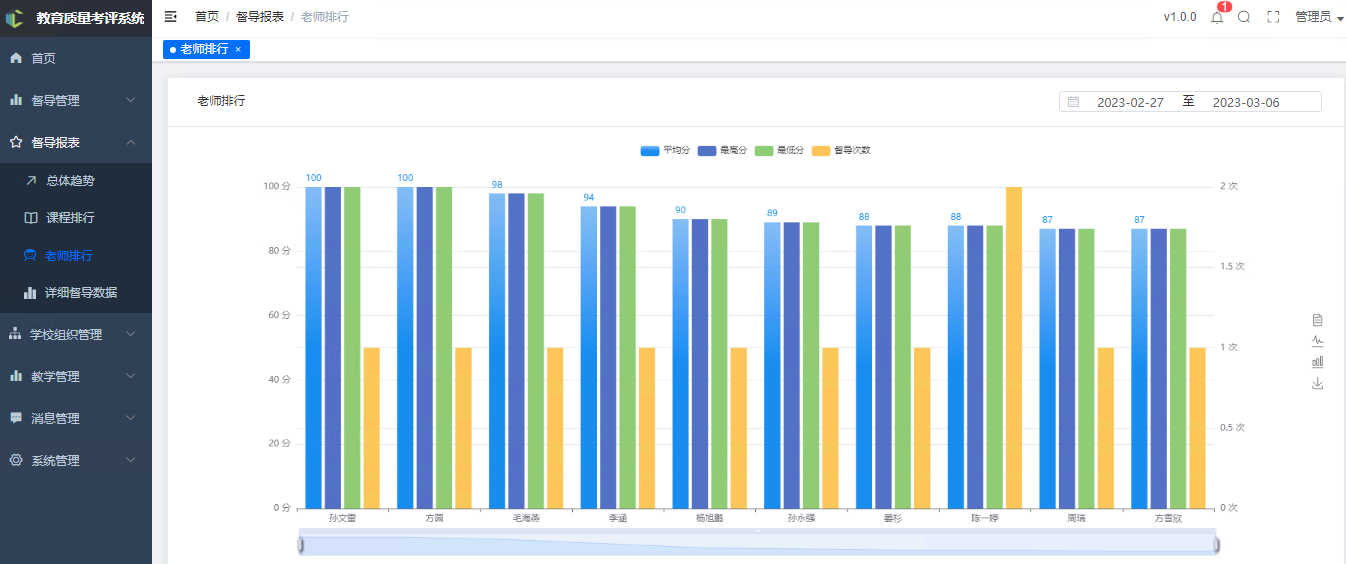Expand the 督导管理 sidebar menu
This screenshot has height=564, width=1346.
[x=76, y=100]
